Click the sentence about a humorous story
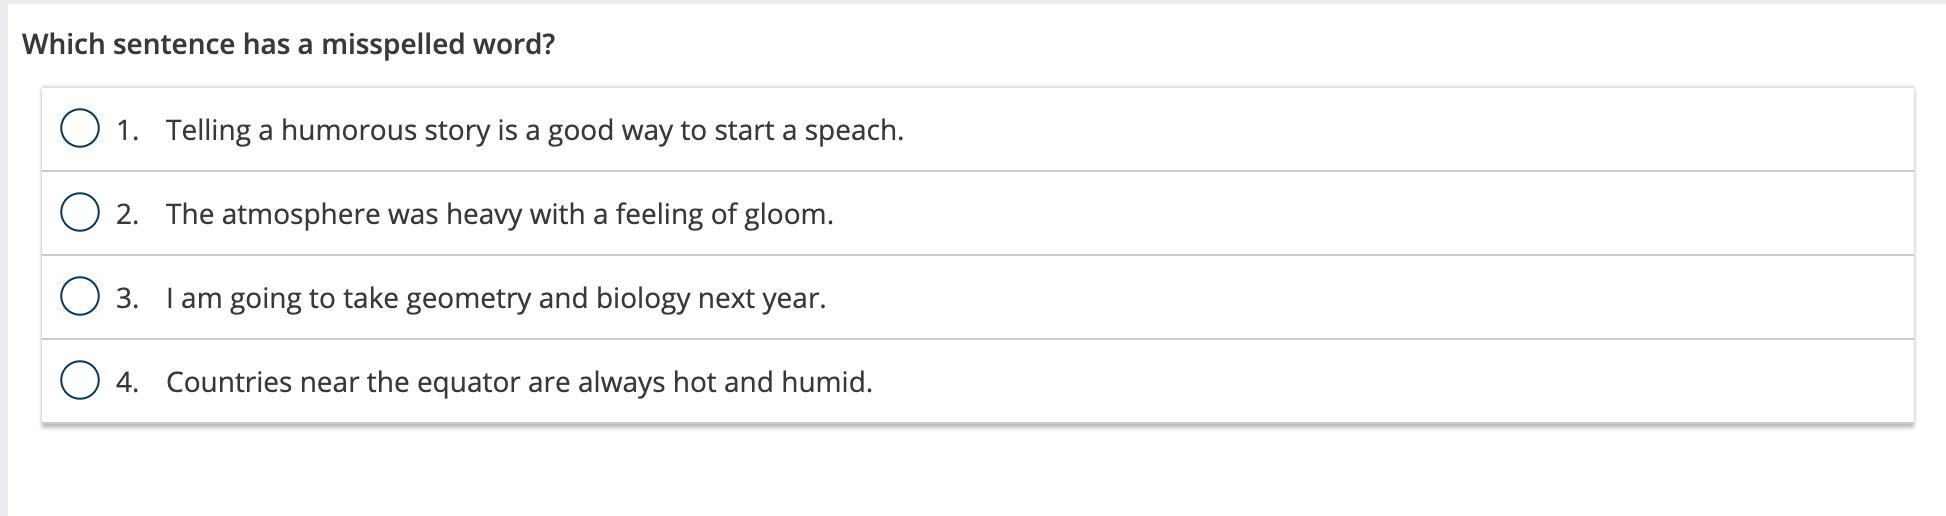Viewport: 1946px width, 516px height. tap(534, 130)
